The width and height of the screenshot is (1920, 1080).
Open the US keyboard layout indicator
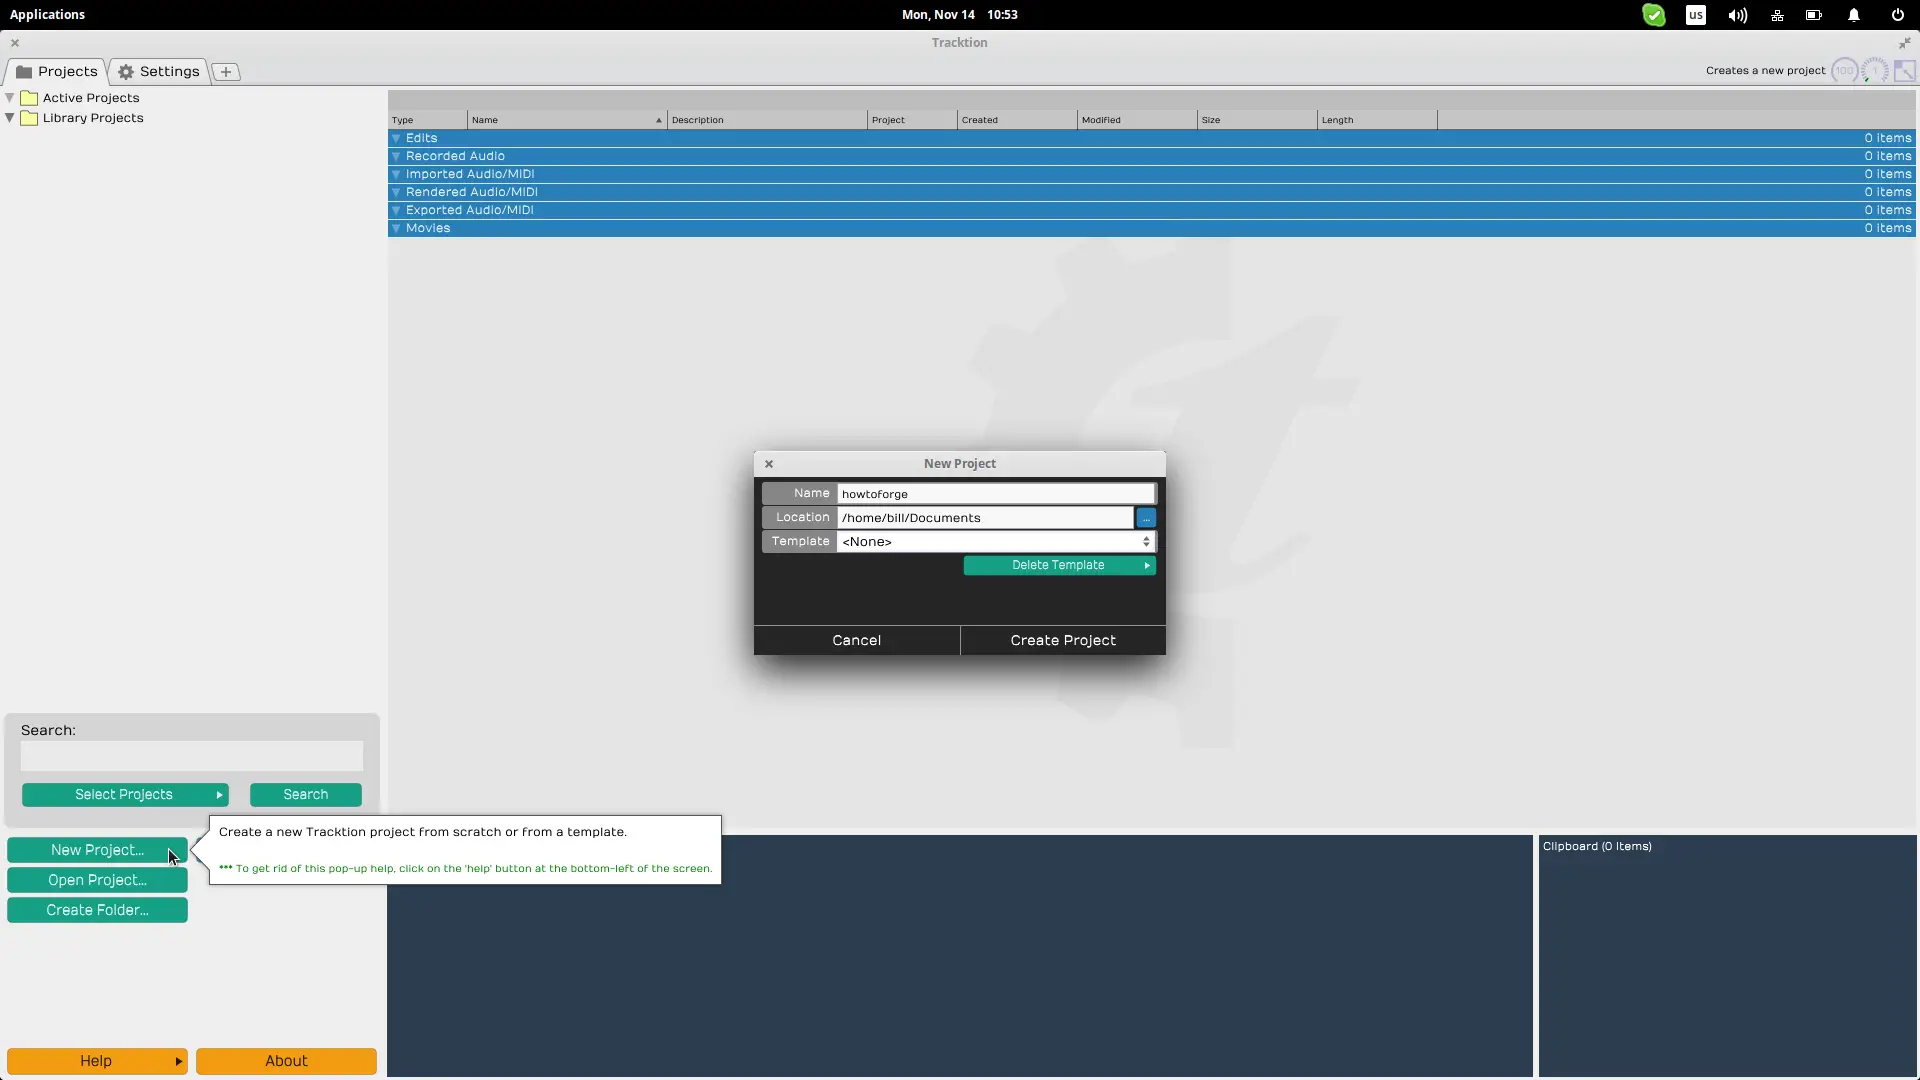[1696, 15]
